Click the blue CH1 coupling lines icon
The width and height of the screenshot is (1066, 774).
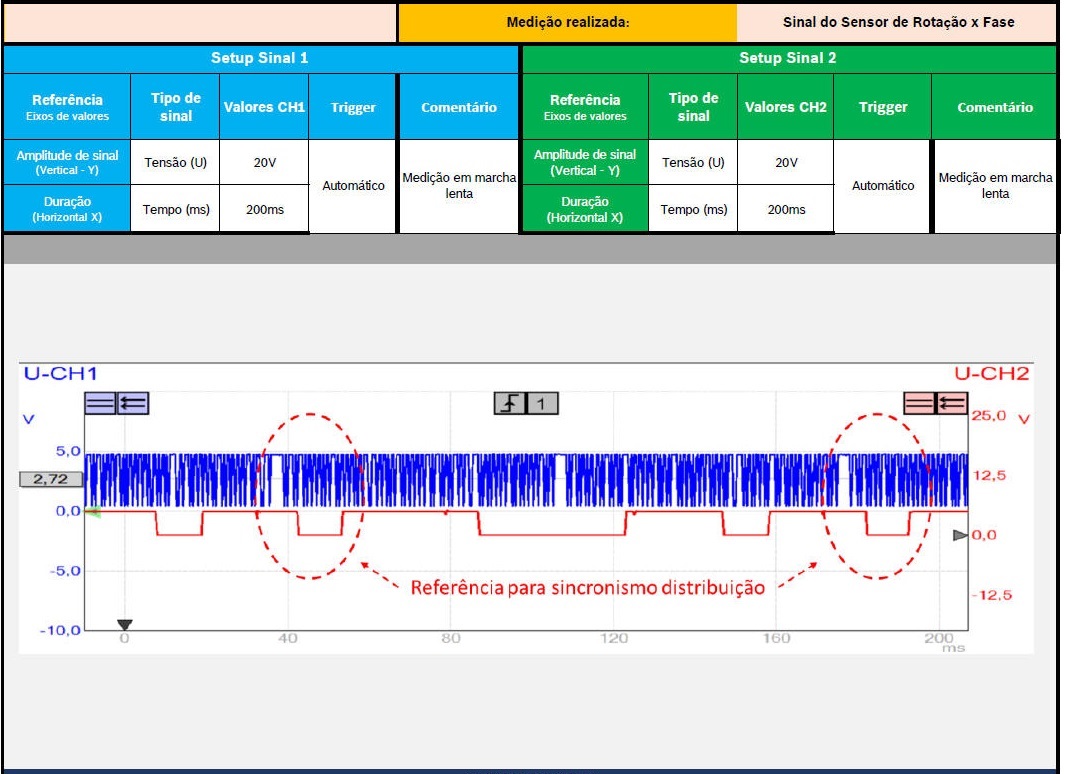[100, 403]
